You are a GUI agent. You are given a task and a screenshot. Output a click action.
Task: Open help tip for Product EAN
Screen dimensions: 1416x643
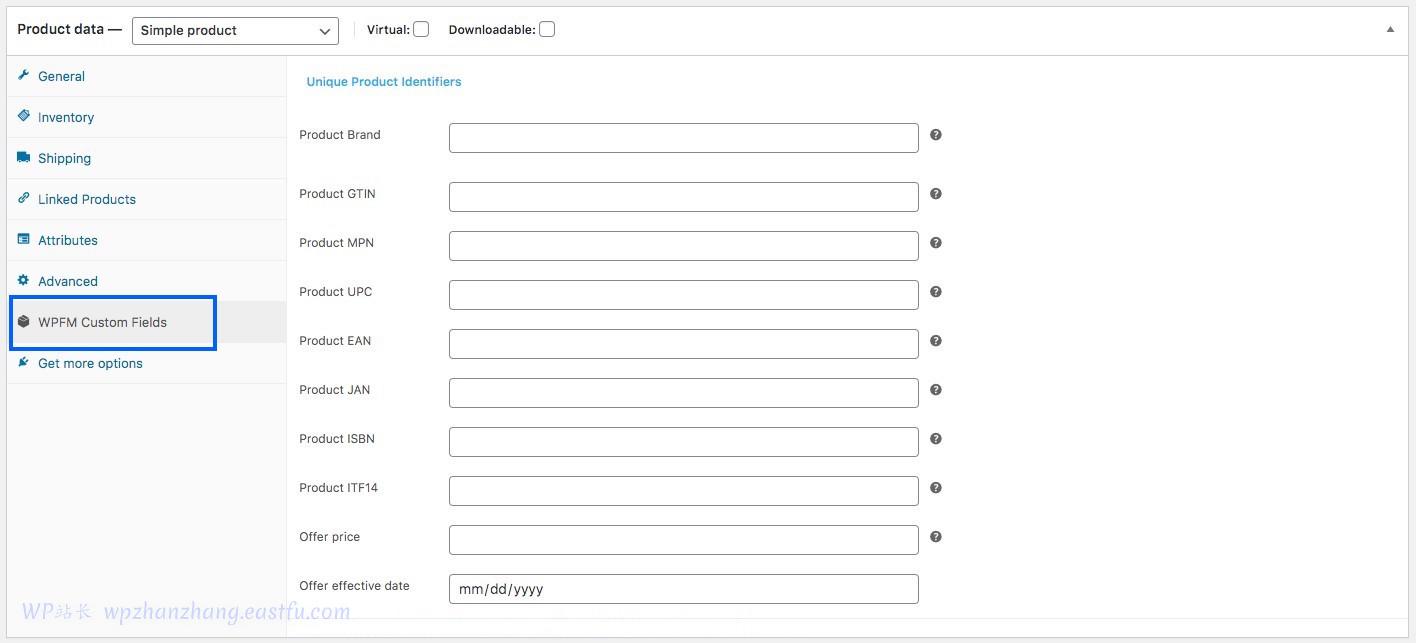point(936,341)
